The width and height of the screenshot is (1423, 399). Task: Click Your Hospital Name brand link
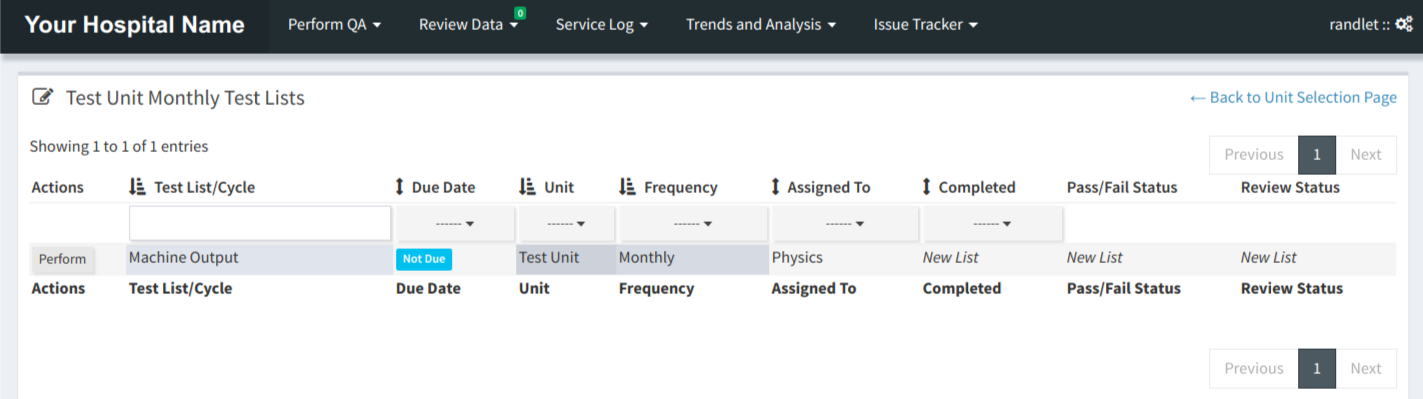tap(134, 25)
